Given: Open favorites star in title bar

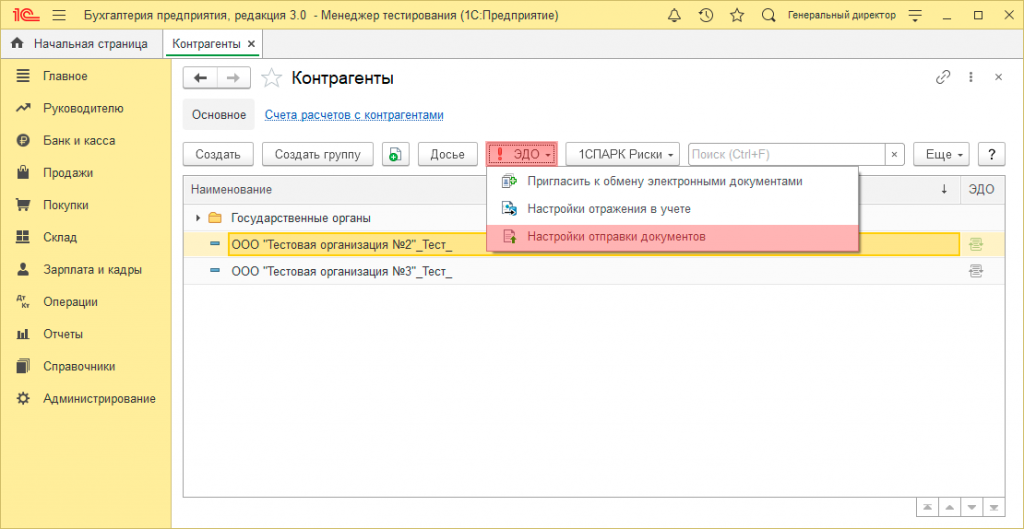Looking at the screenshot, I should 737,15.
